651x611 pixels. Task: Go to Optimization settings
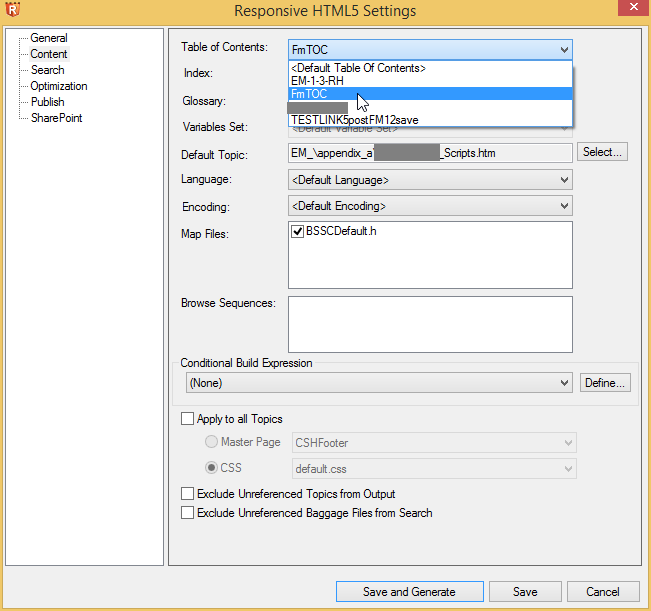click(x=59, y=86)
